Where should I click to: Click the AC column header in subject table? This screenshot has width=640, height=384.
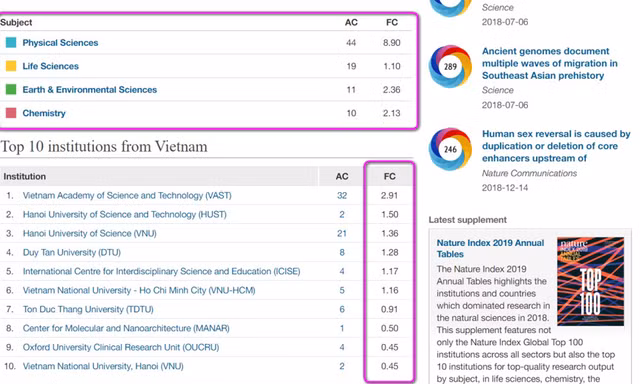point(351,22)
